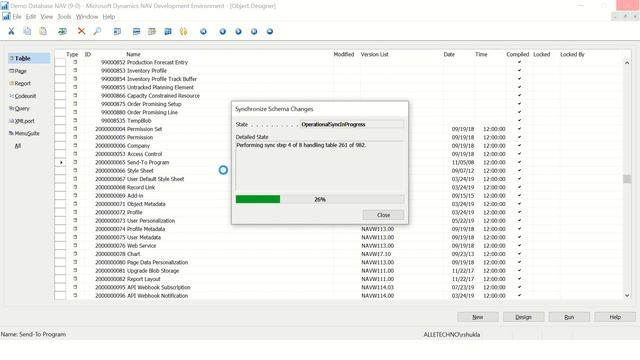
Task: Click row selector box for Access Control
Action: 60,154
